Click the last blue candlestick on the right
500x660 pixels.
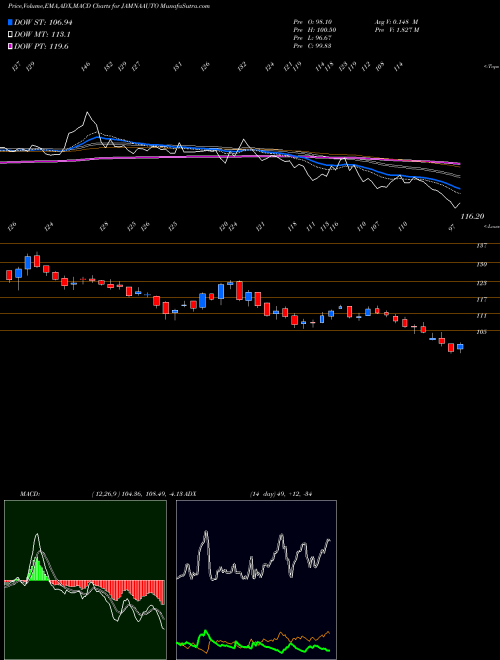pos(460,347)
